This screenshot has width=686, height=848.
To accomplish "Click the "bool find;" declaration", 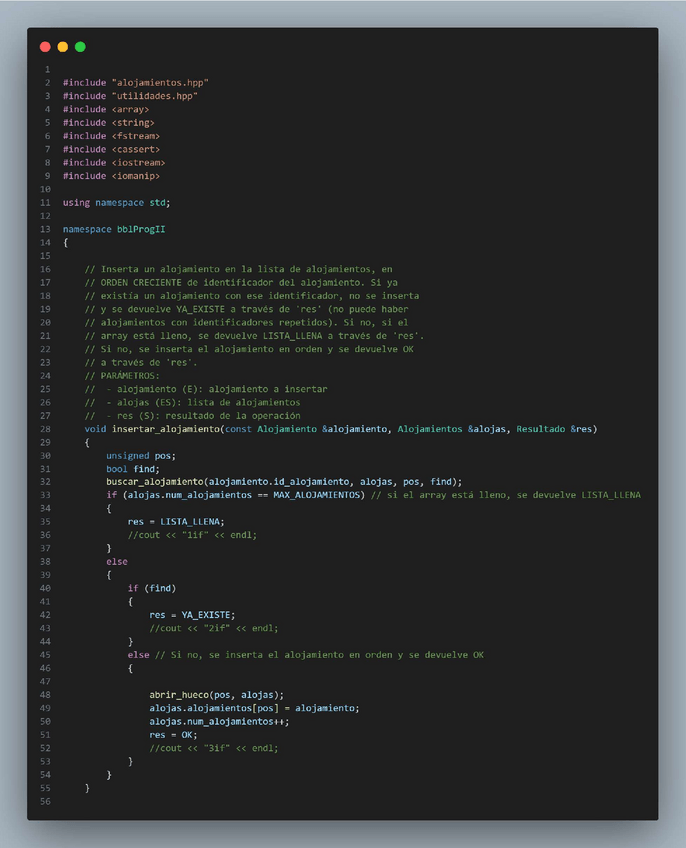I will click(132, 468).
